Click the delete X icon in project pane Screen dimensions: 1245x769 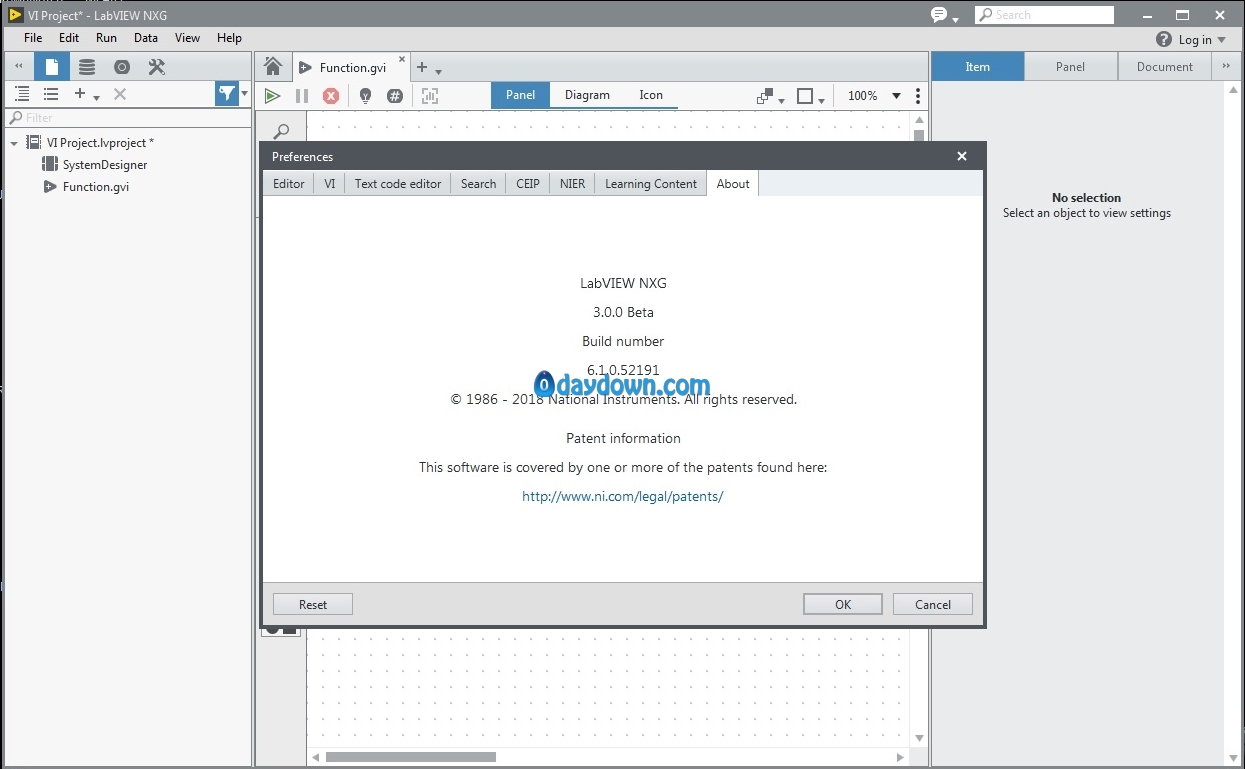click(120, 94)
